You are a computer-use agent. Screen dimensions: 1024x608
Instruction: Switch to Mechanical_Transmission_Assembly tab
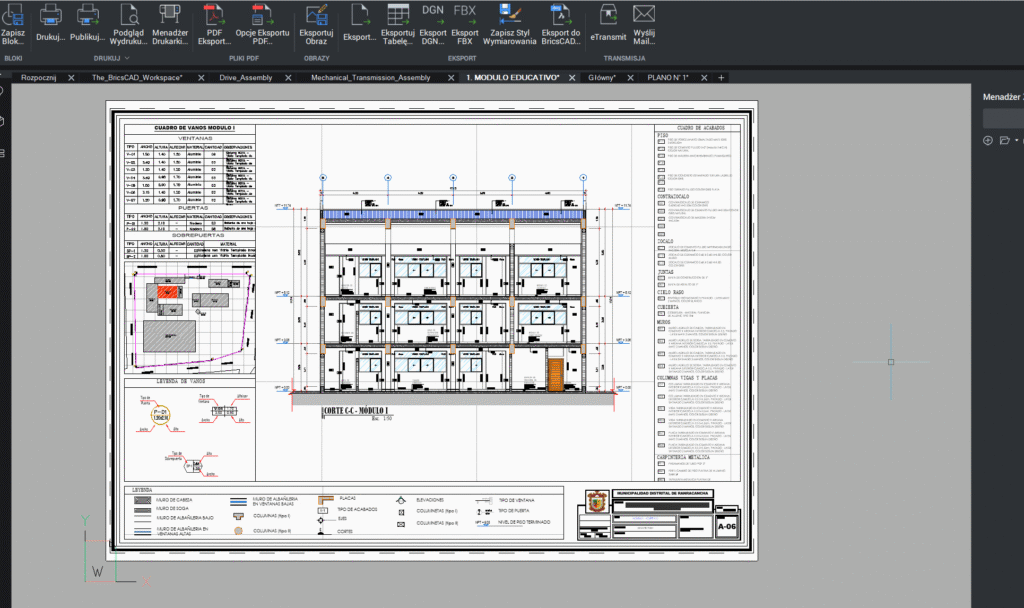coord(370,77)
